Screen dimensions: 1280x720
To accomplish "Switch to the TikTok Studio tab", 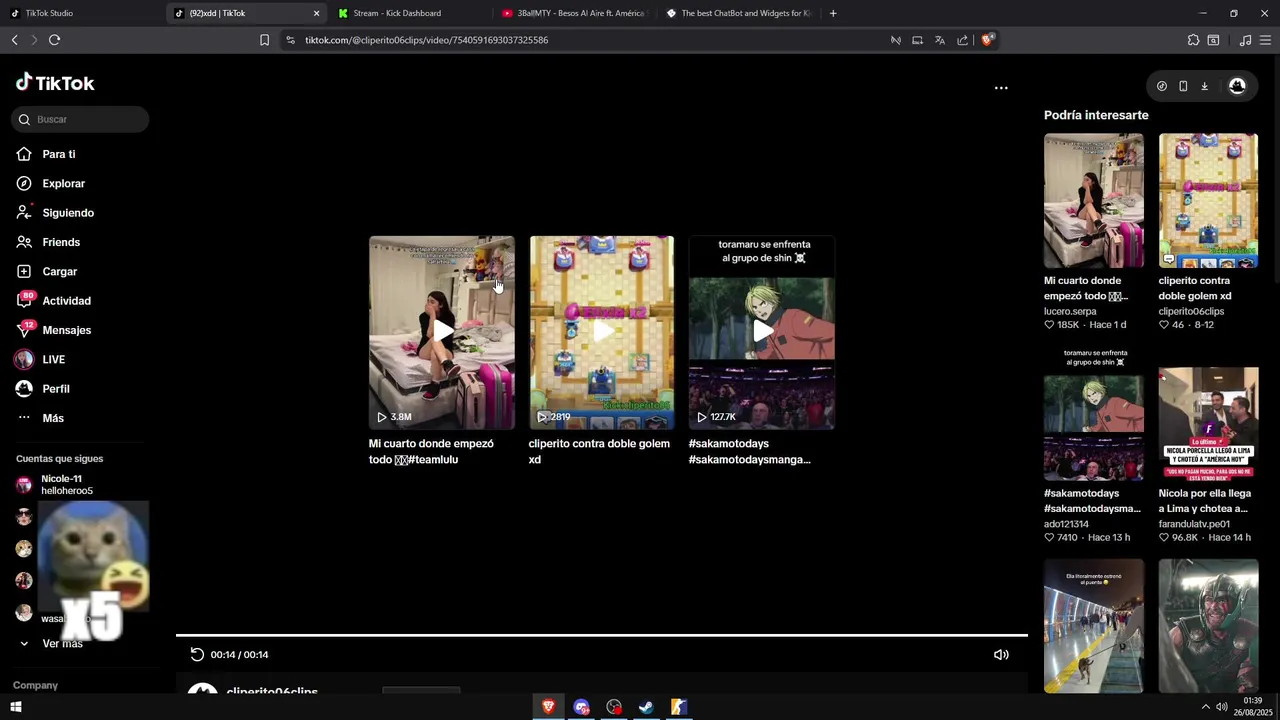I will pos(82,13).
